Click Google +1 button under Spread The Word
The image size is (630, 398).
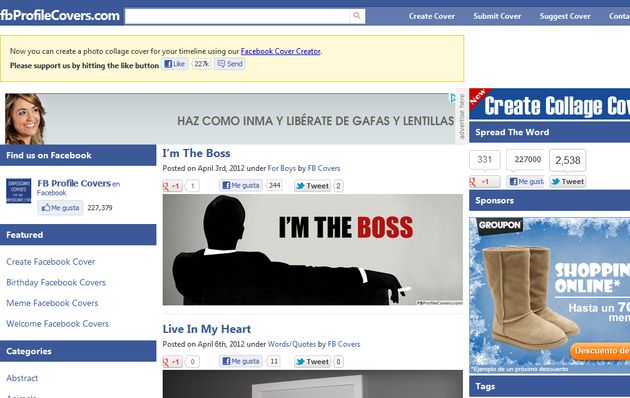[x=485, y=182]
